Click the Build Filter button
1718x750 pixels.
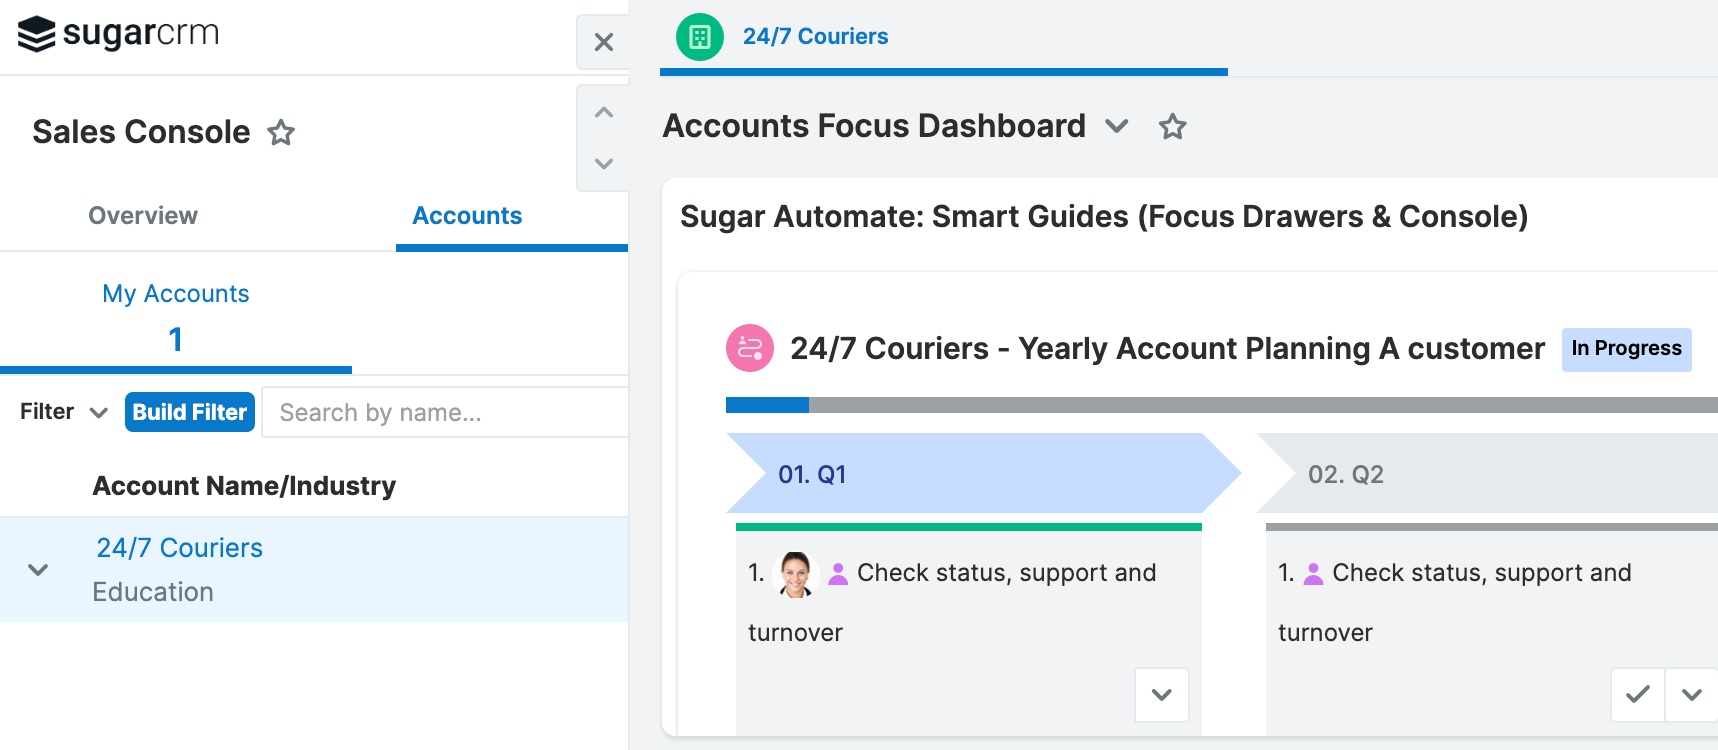(x=190, y=412)
